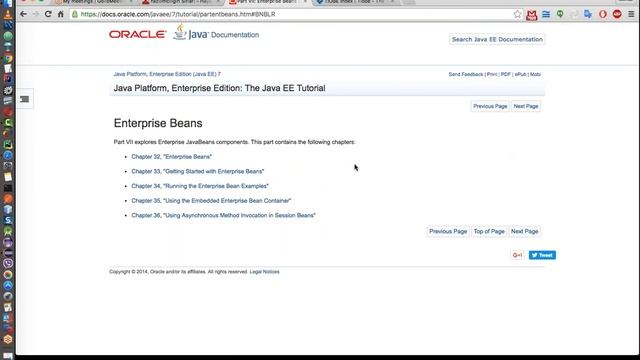The image size is (640, 360).
Task: Open the Java Platform, Enterprise Edition (Java EE) 7 breadcrumb
Action: tap(167, 74)
